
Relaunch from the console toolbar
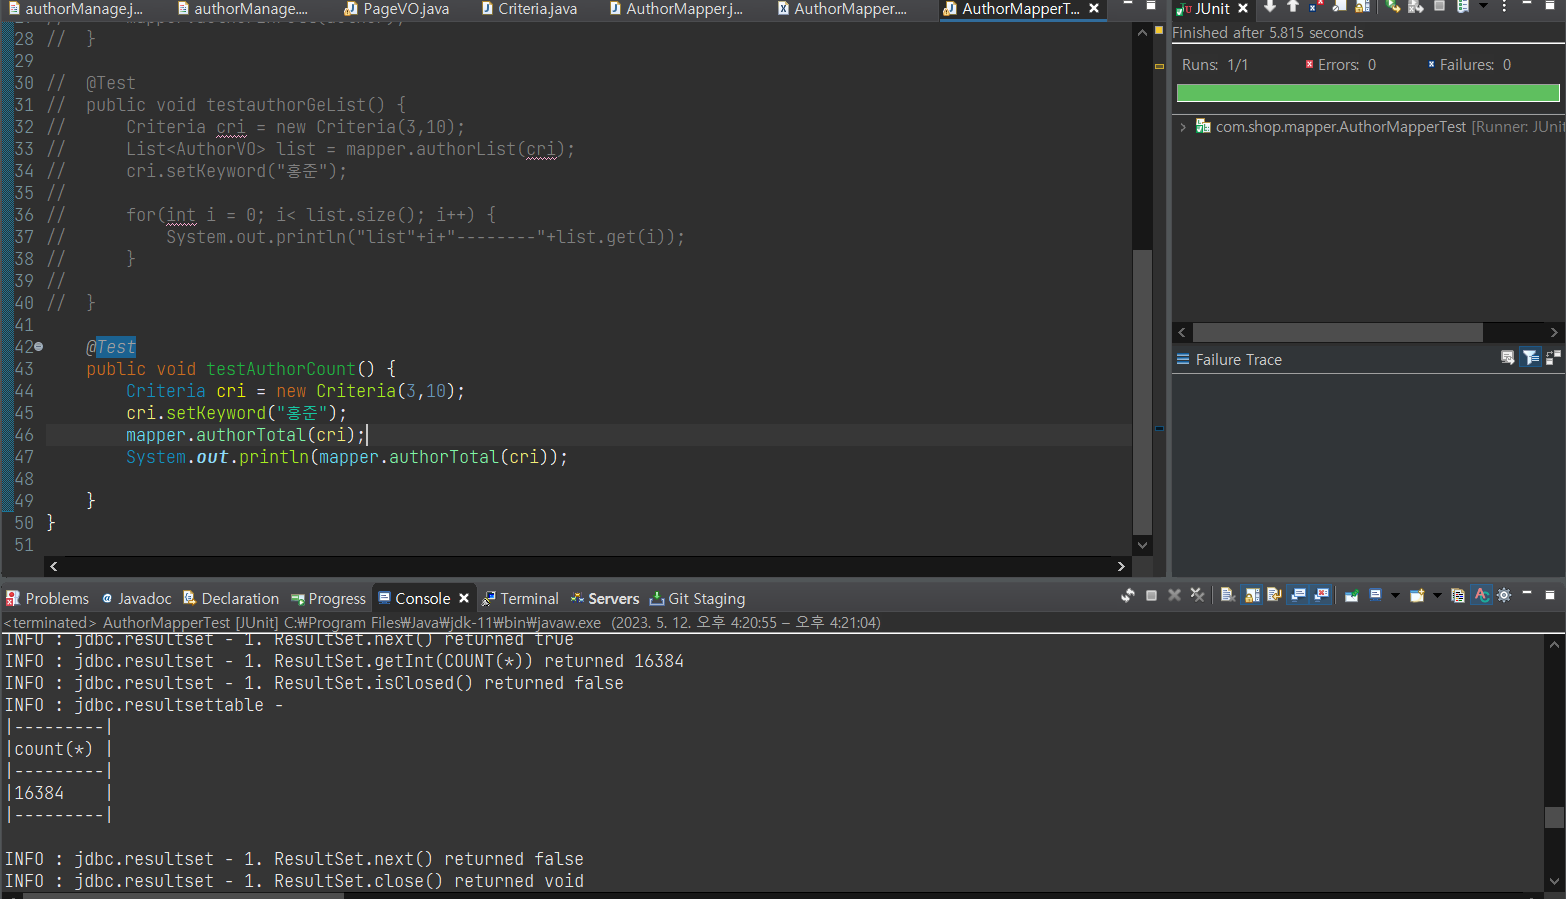(1128, 595)
